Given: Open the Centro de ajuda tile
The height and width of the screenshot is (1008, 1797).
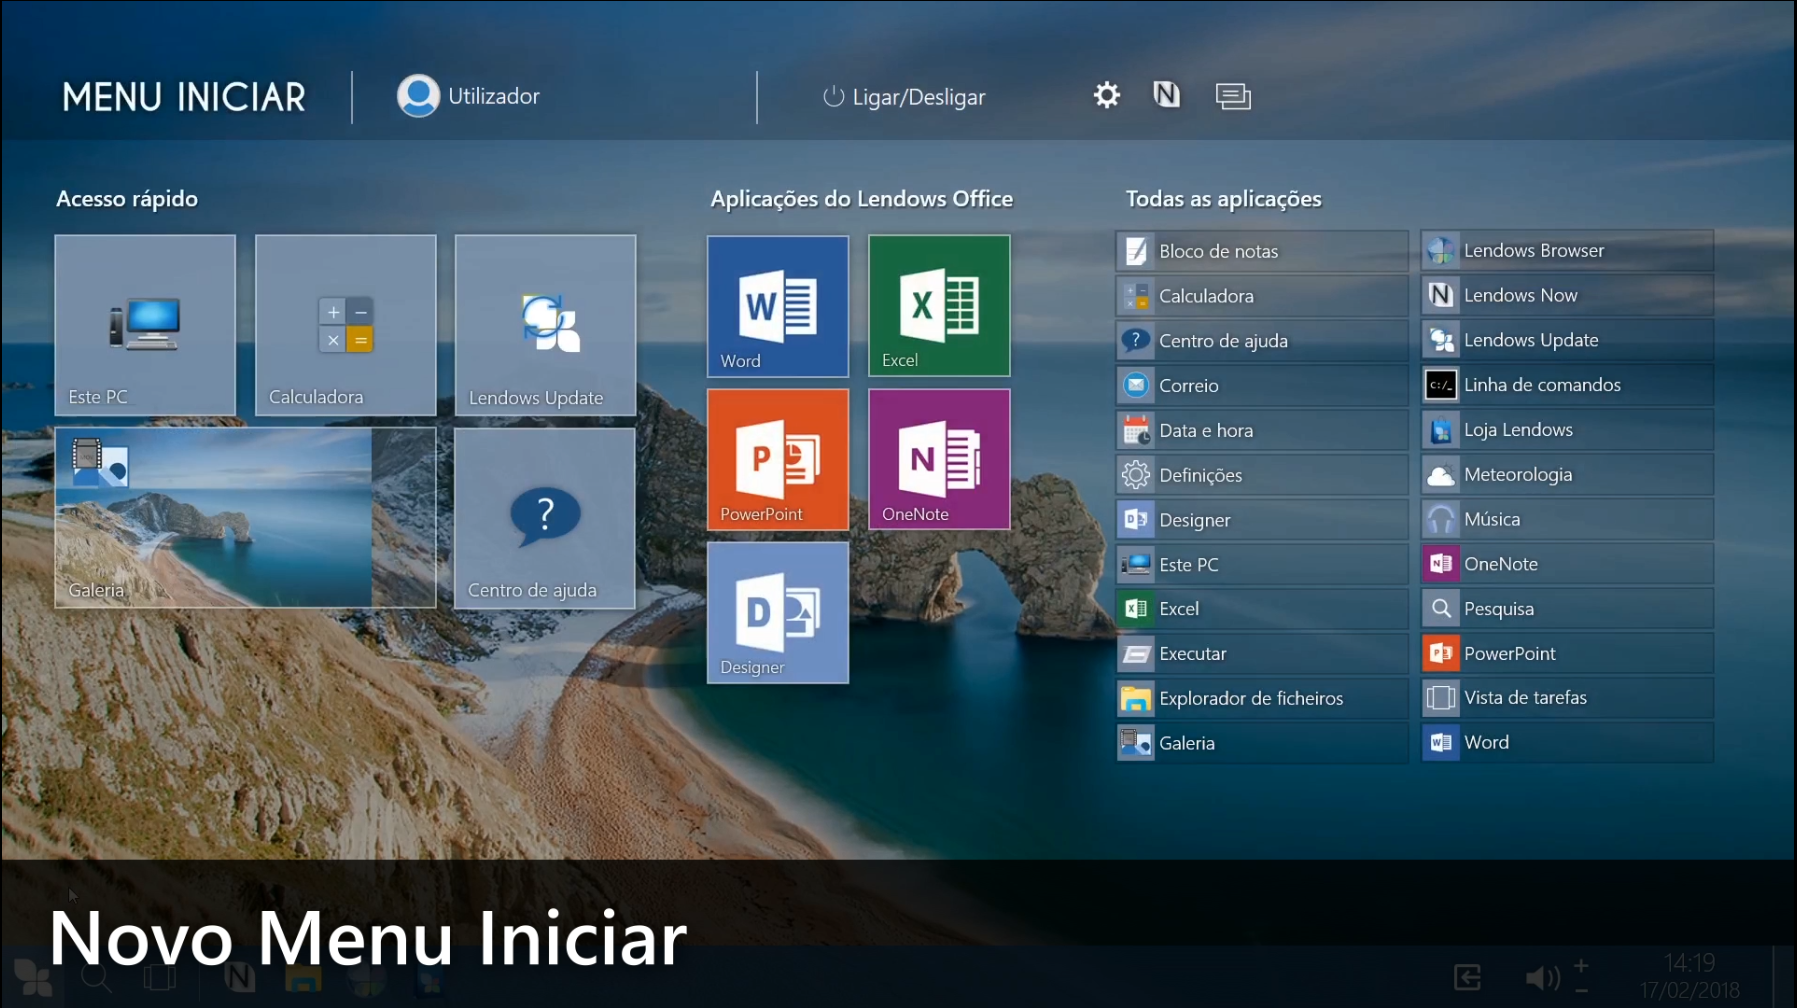Looking at the screenshot, I should pos(545,518).
